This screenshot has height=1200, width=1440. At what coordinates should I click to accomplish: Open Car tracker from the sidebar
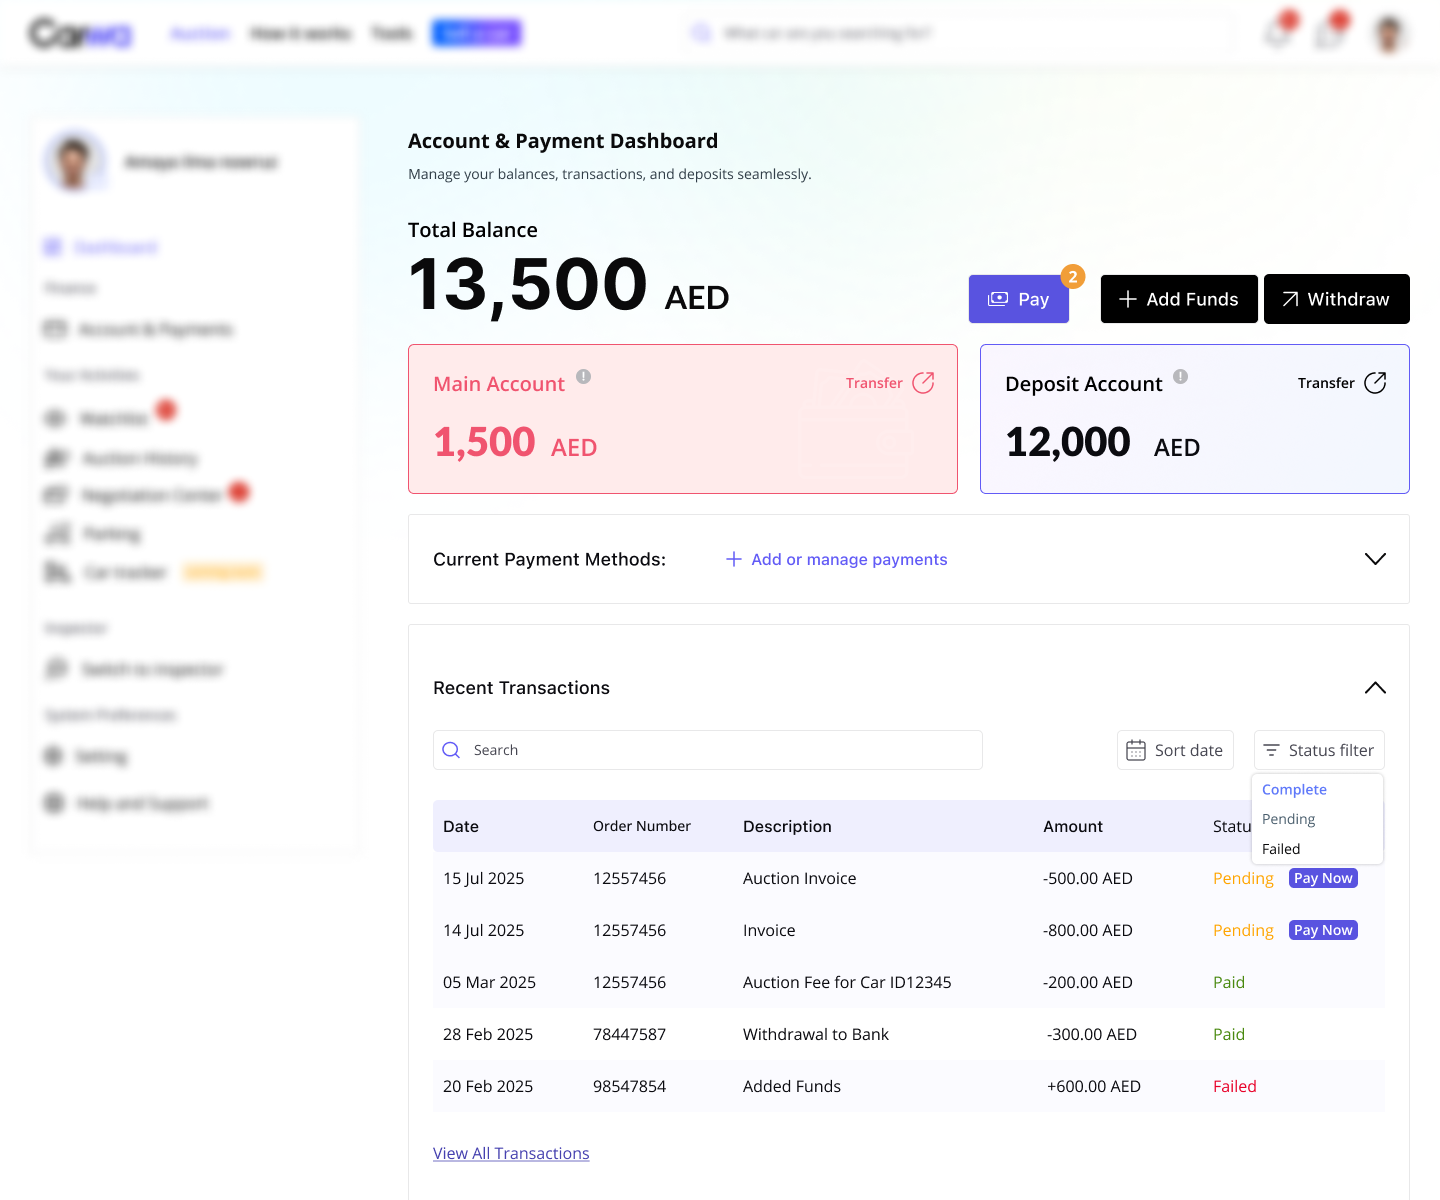(x=123, y=571)
